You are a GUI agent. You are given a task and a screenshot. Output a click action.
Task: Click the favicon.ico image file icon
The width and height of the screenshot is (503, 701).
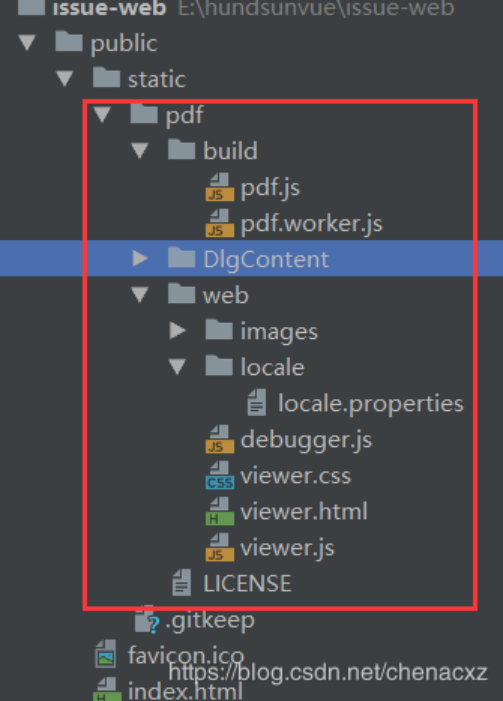pos(106,655)
